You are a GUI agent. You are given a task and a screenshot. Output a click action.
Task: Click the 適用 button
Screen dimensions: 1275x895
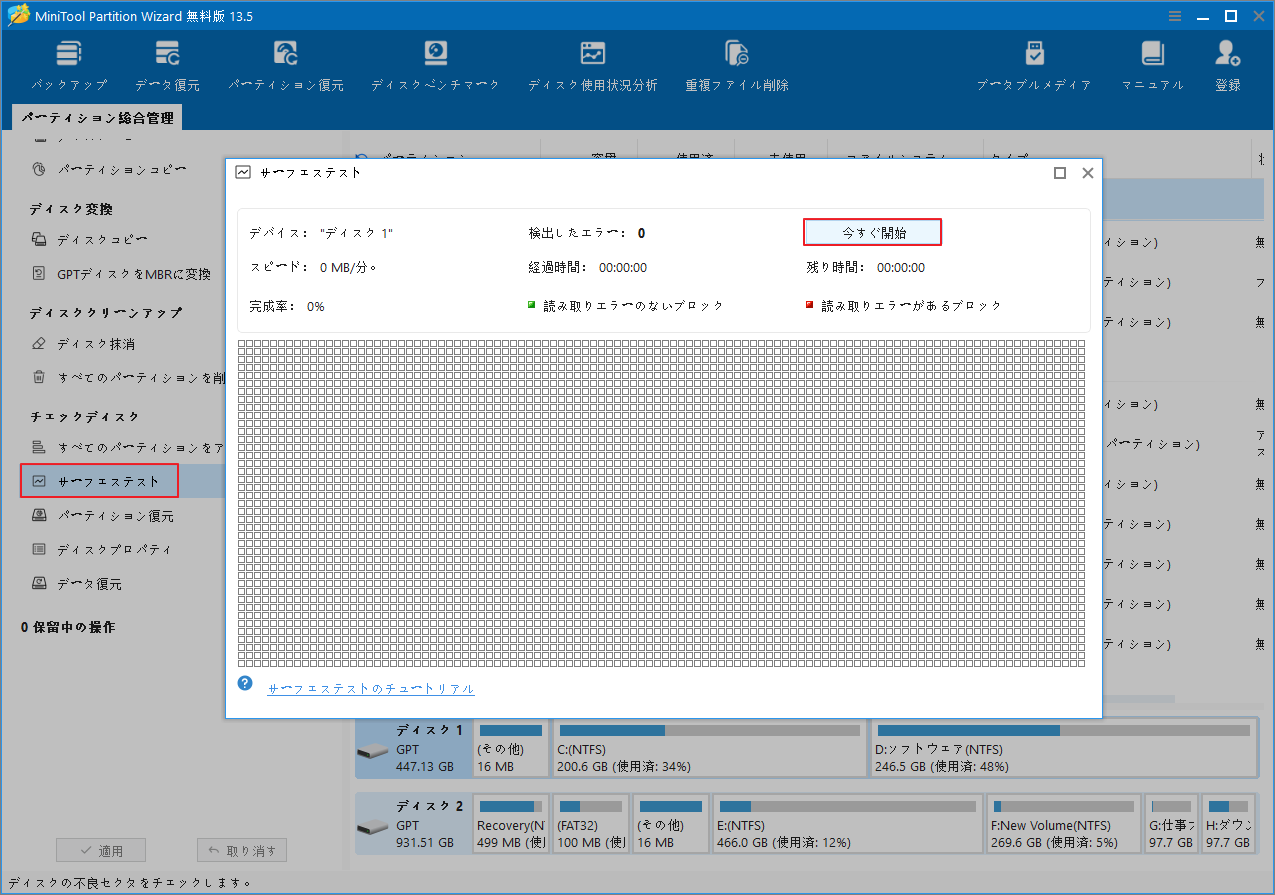pyautogui.click(x=100, y=849)
